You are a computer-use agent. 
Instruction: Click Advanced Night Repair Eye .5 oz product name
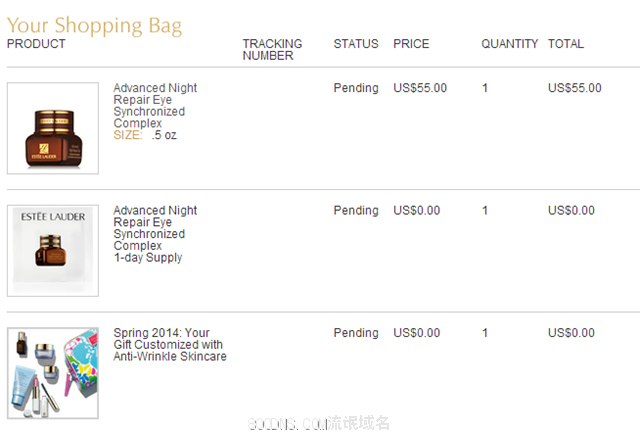point(155,105)
